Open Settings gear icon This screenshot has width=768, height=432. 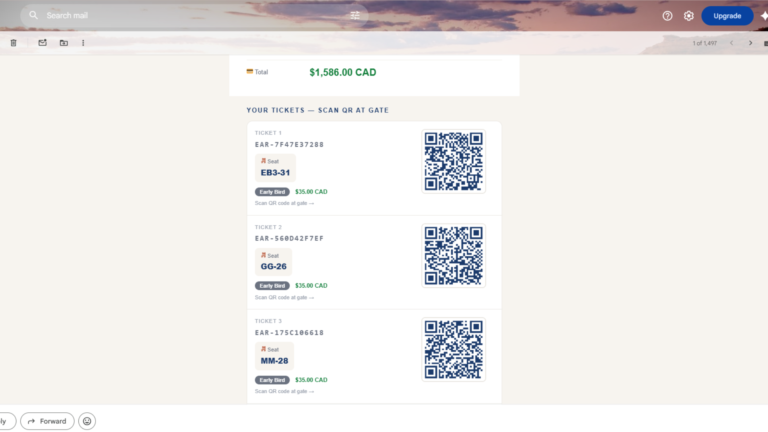[x=689, y=16]
